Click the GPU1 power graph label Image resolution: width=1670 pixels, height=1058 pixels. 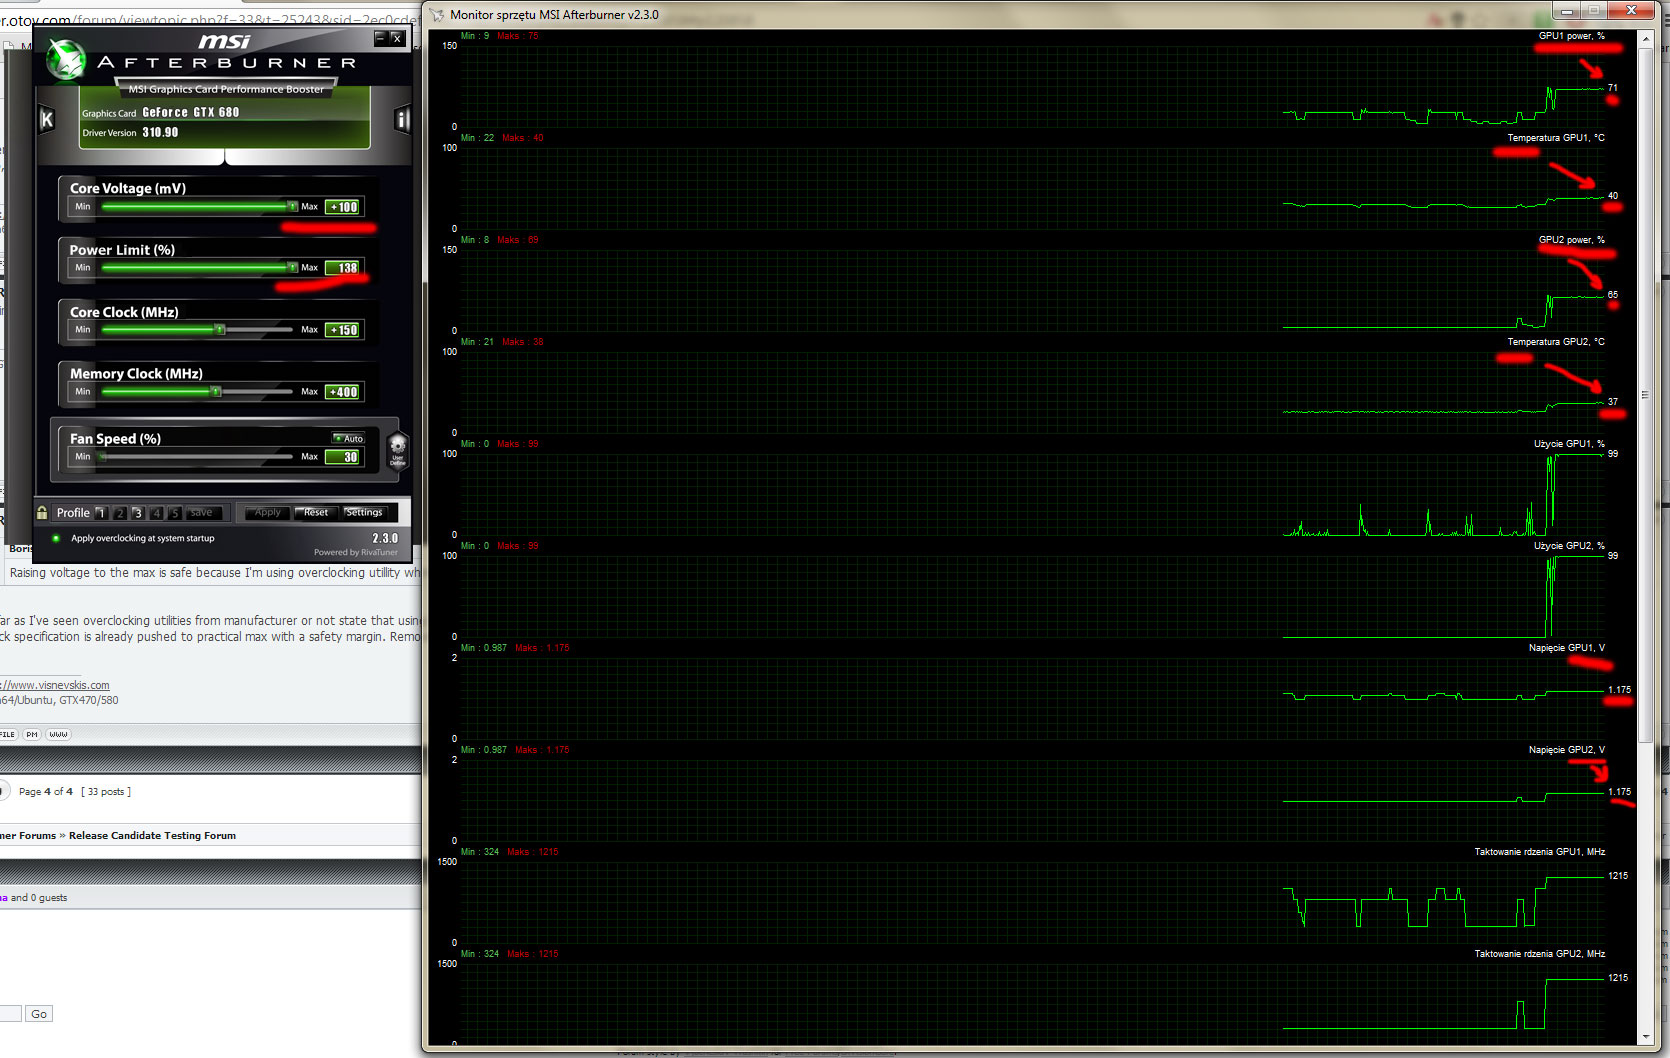click(x=1571, y=36)
